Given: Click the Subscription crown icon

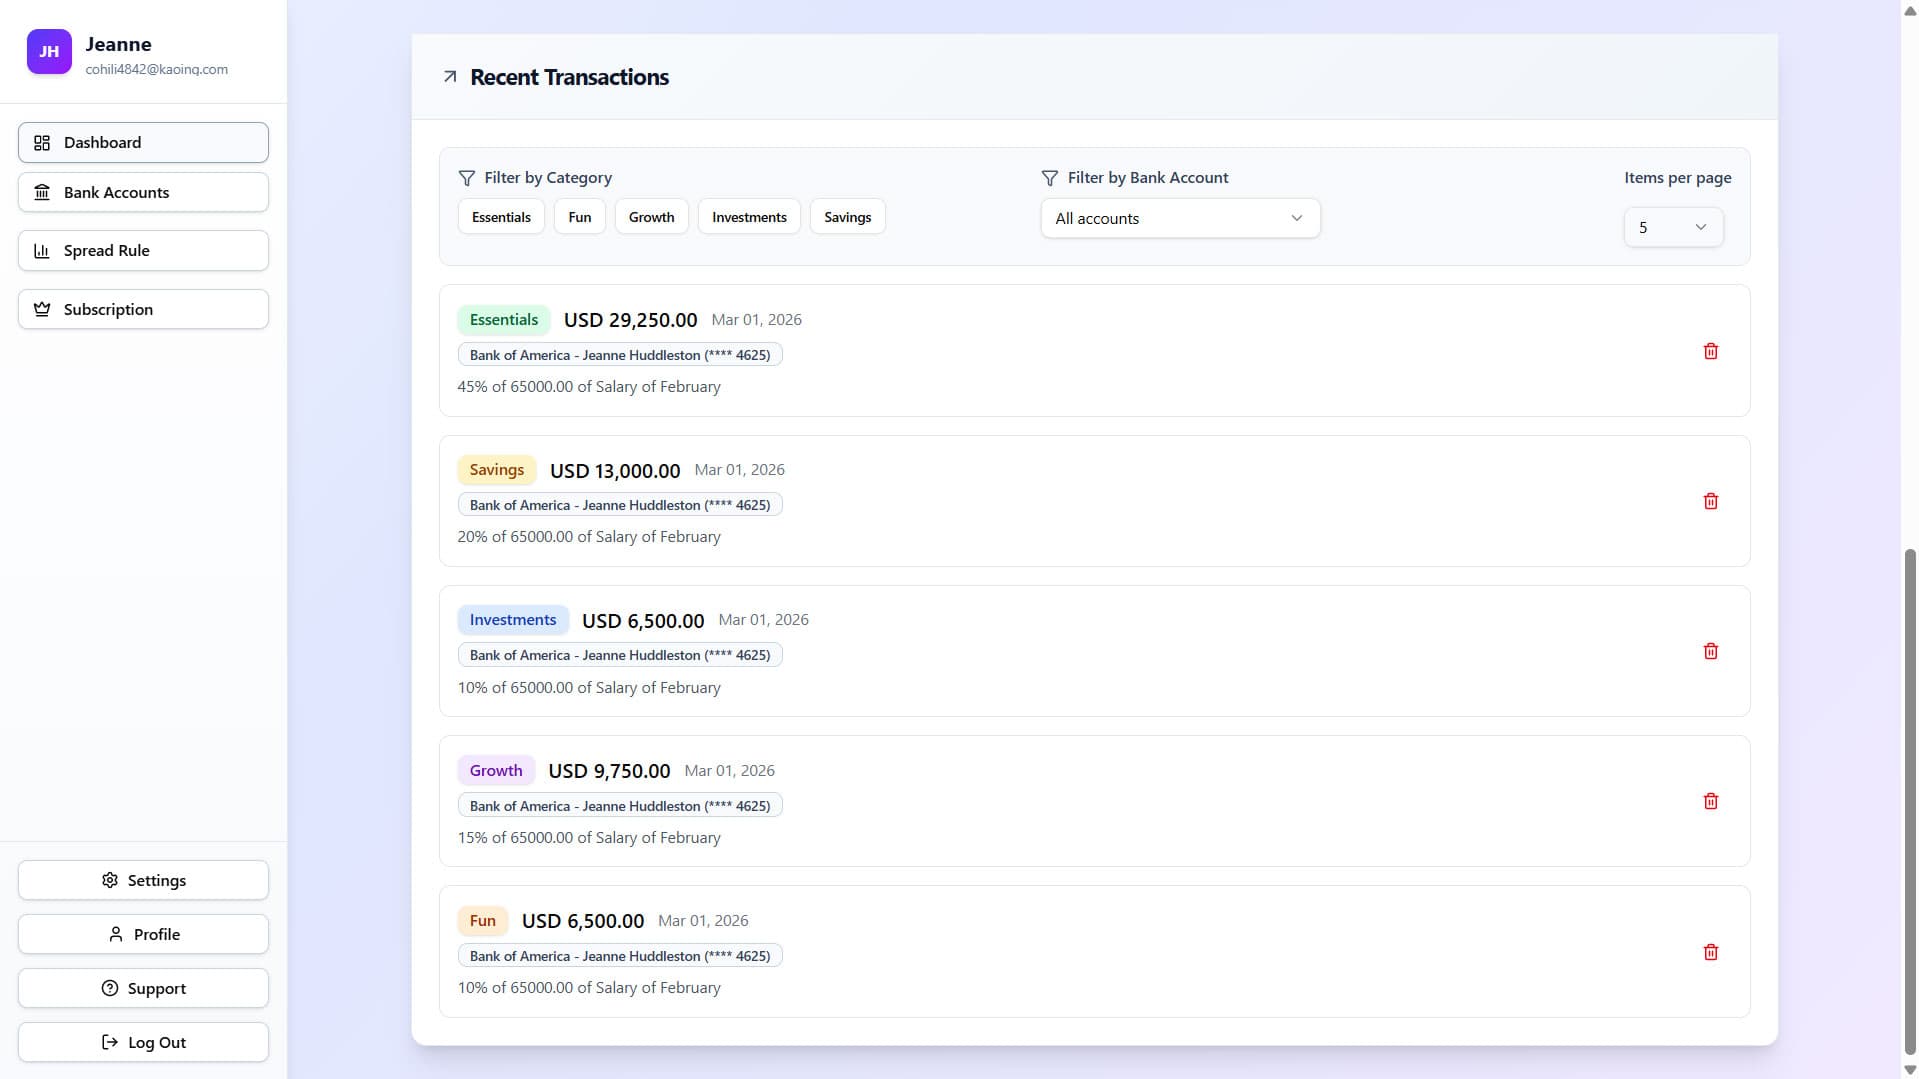Looking at the screenshot, I should click(x=42, y=309).
